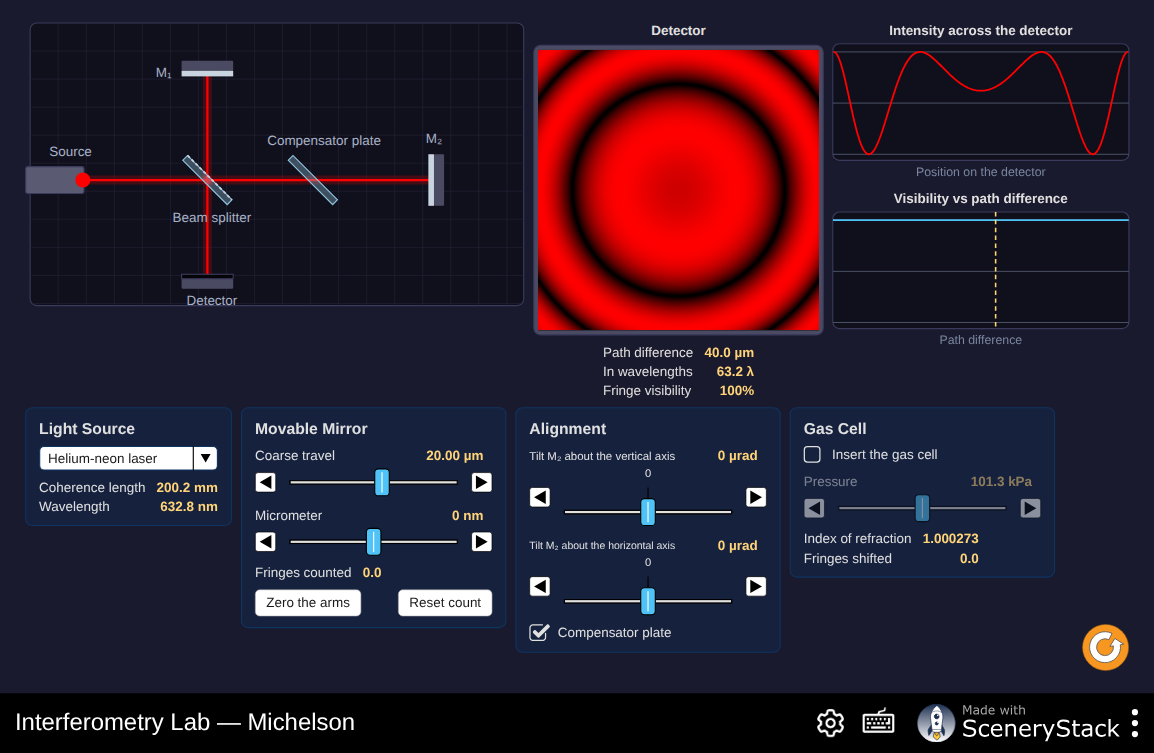This screenshot has width=1154, height=753.
Task: Uncheck the Compensator plate checkbox
Action: (x=539, y=632)
